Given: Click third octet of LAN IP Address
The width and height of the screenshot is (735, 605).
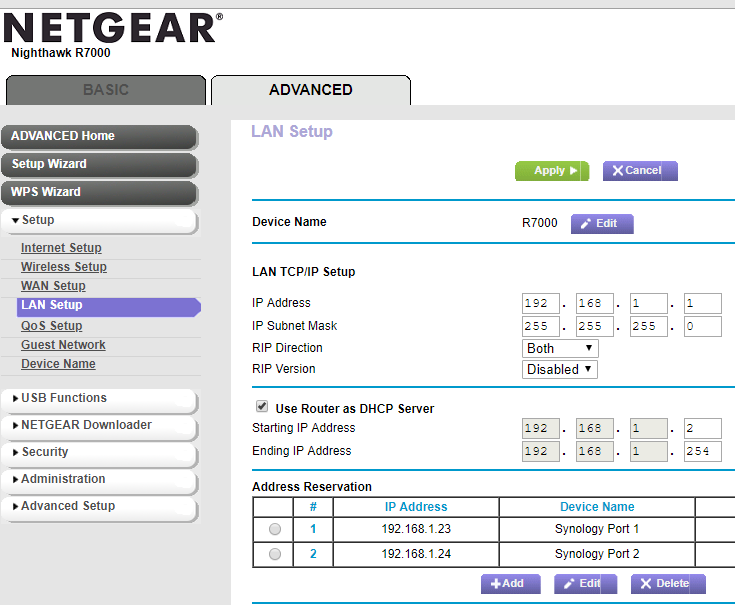Looking at the screenshot, I should pos(648,304).
